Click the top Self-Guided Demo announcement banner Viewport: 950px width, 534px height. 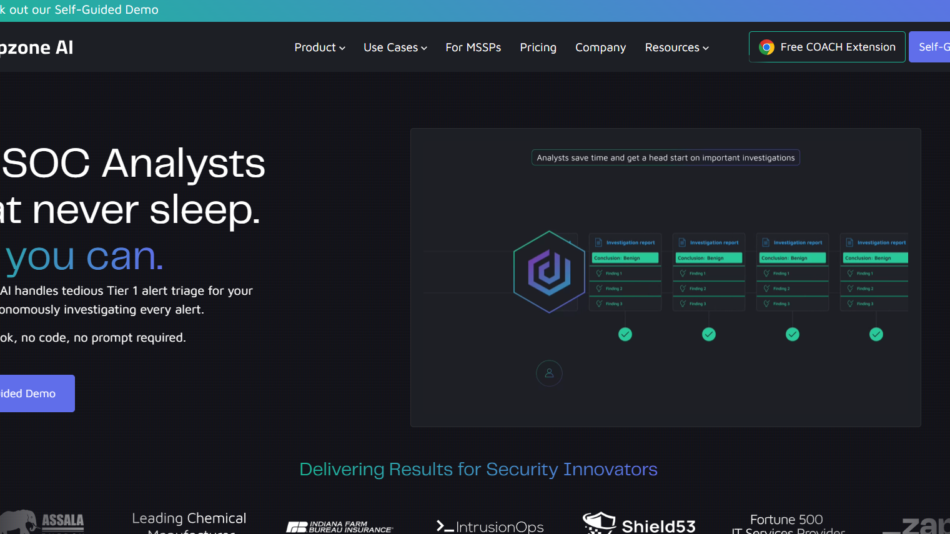80,10
